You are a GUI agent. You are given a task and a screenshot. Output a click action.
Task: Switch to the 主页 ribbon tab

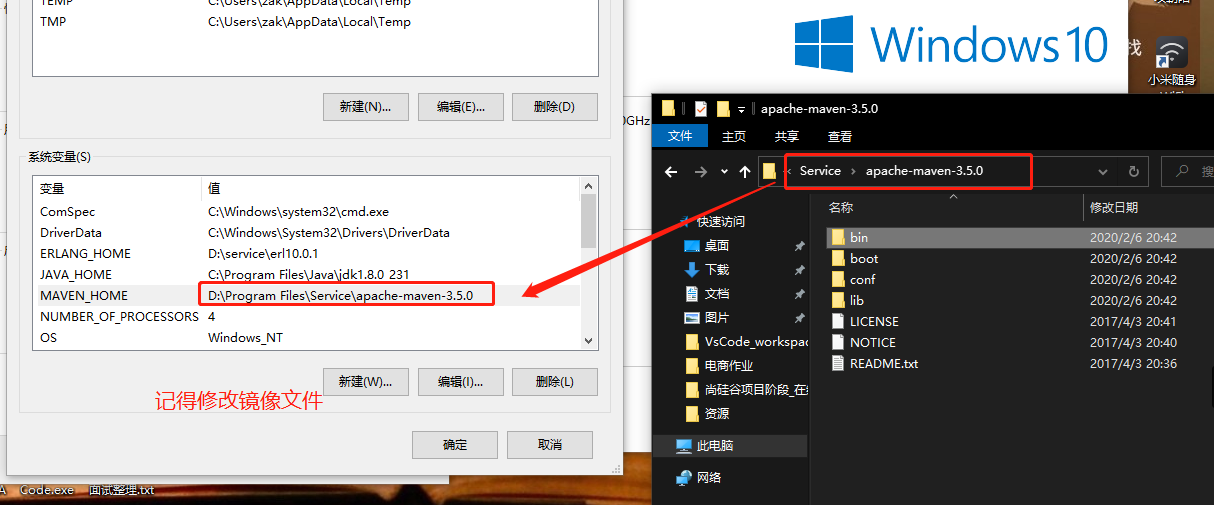click(734, 136)
